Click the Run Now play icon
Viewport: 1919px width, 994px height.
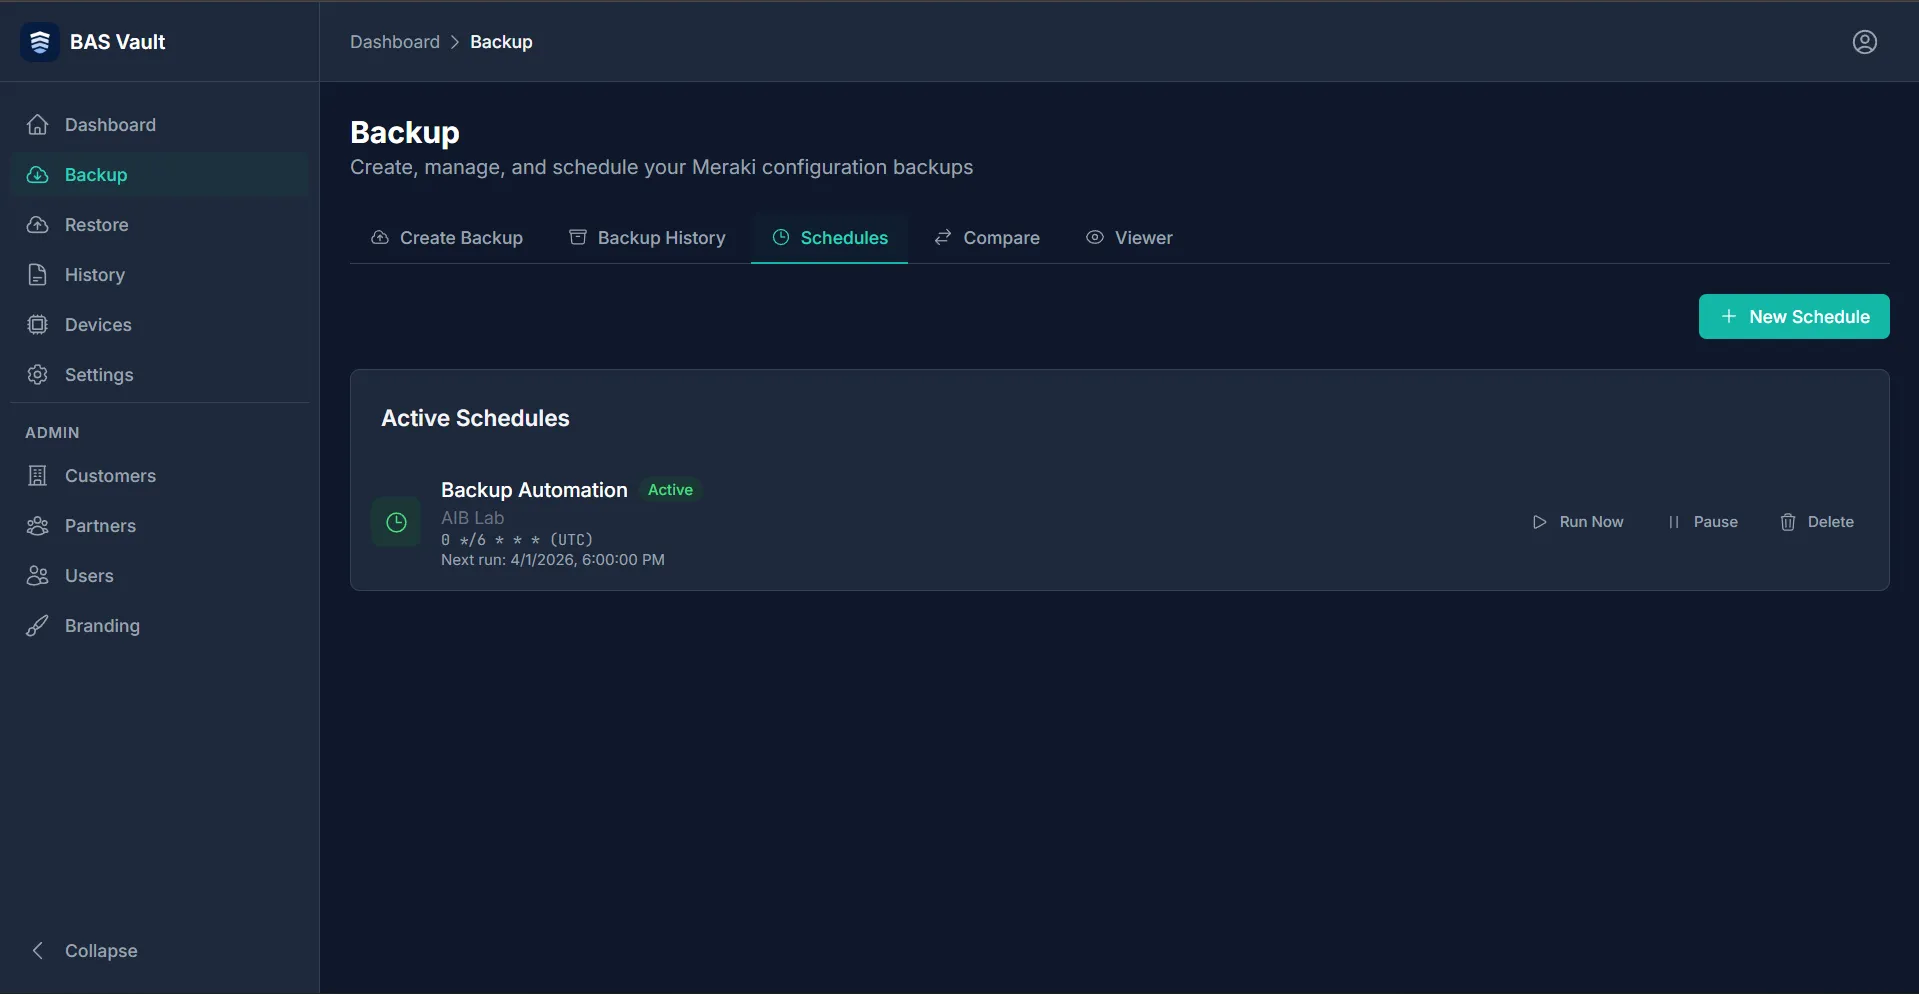point(1540,522)
